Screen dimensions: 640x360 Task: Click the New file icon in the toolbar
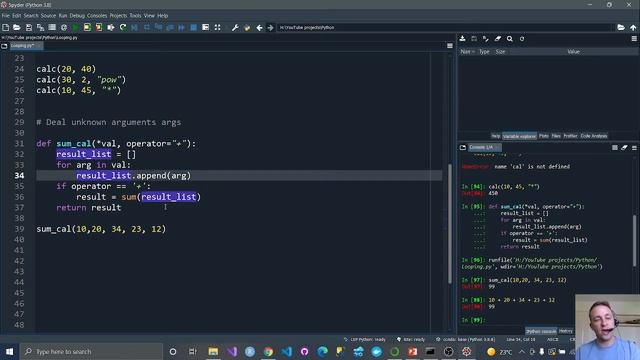[6, 28]
